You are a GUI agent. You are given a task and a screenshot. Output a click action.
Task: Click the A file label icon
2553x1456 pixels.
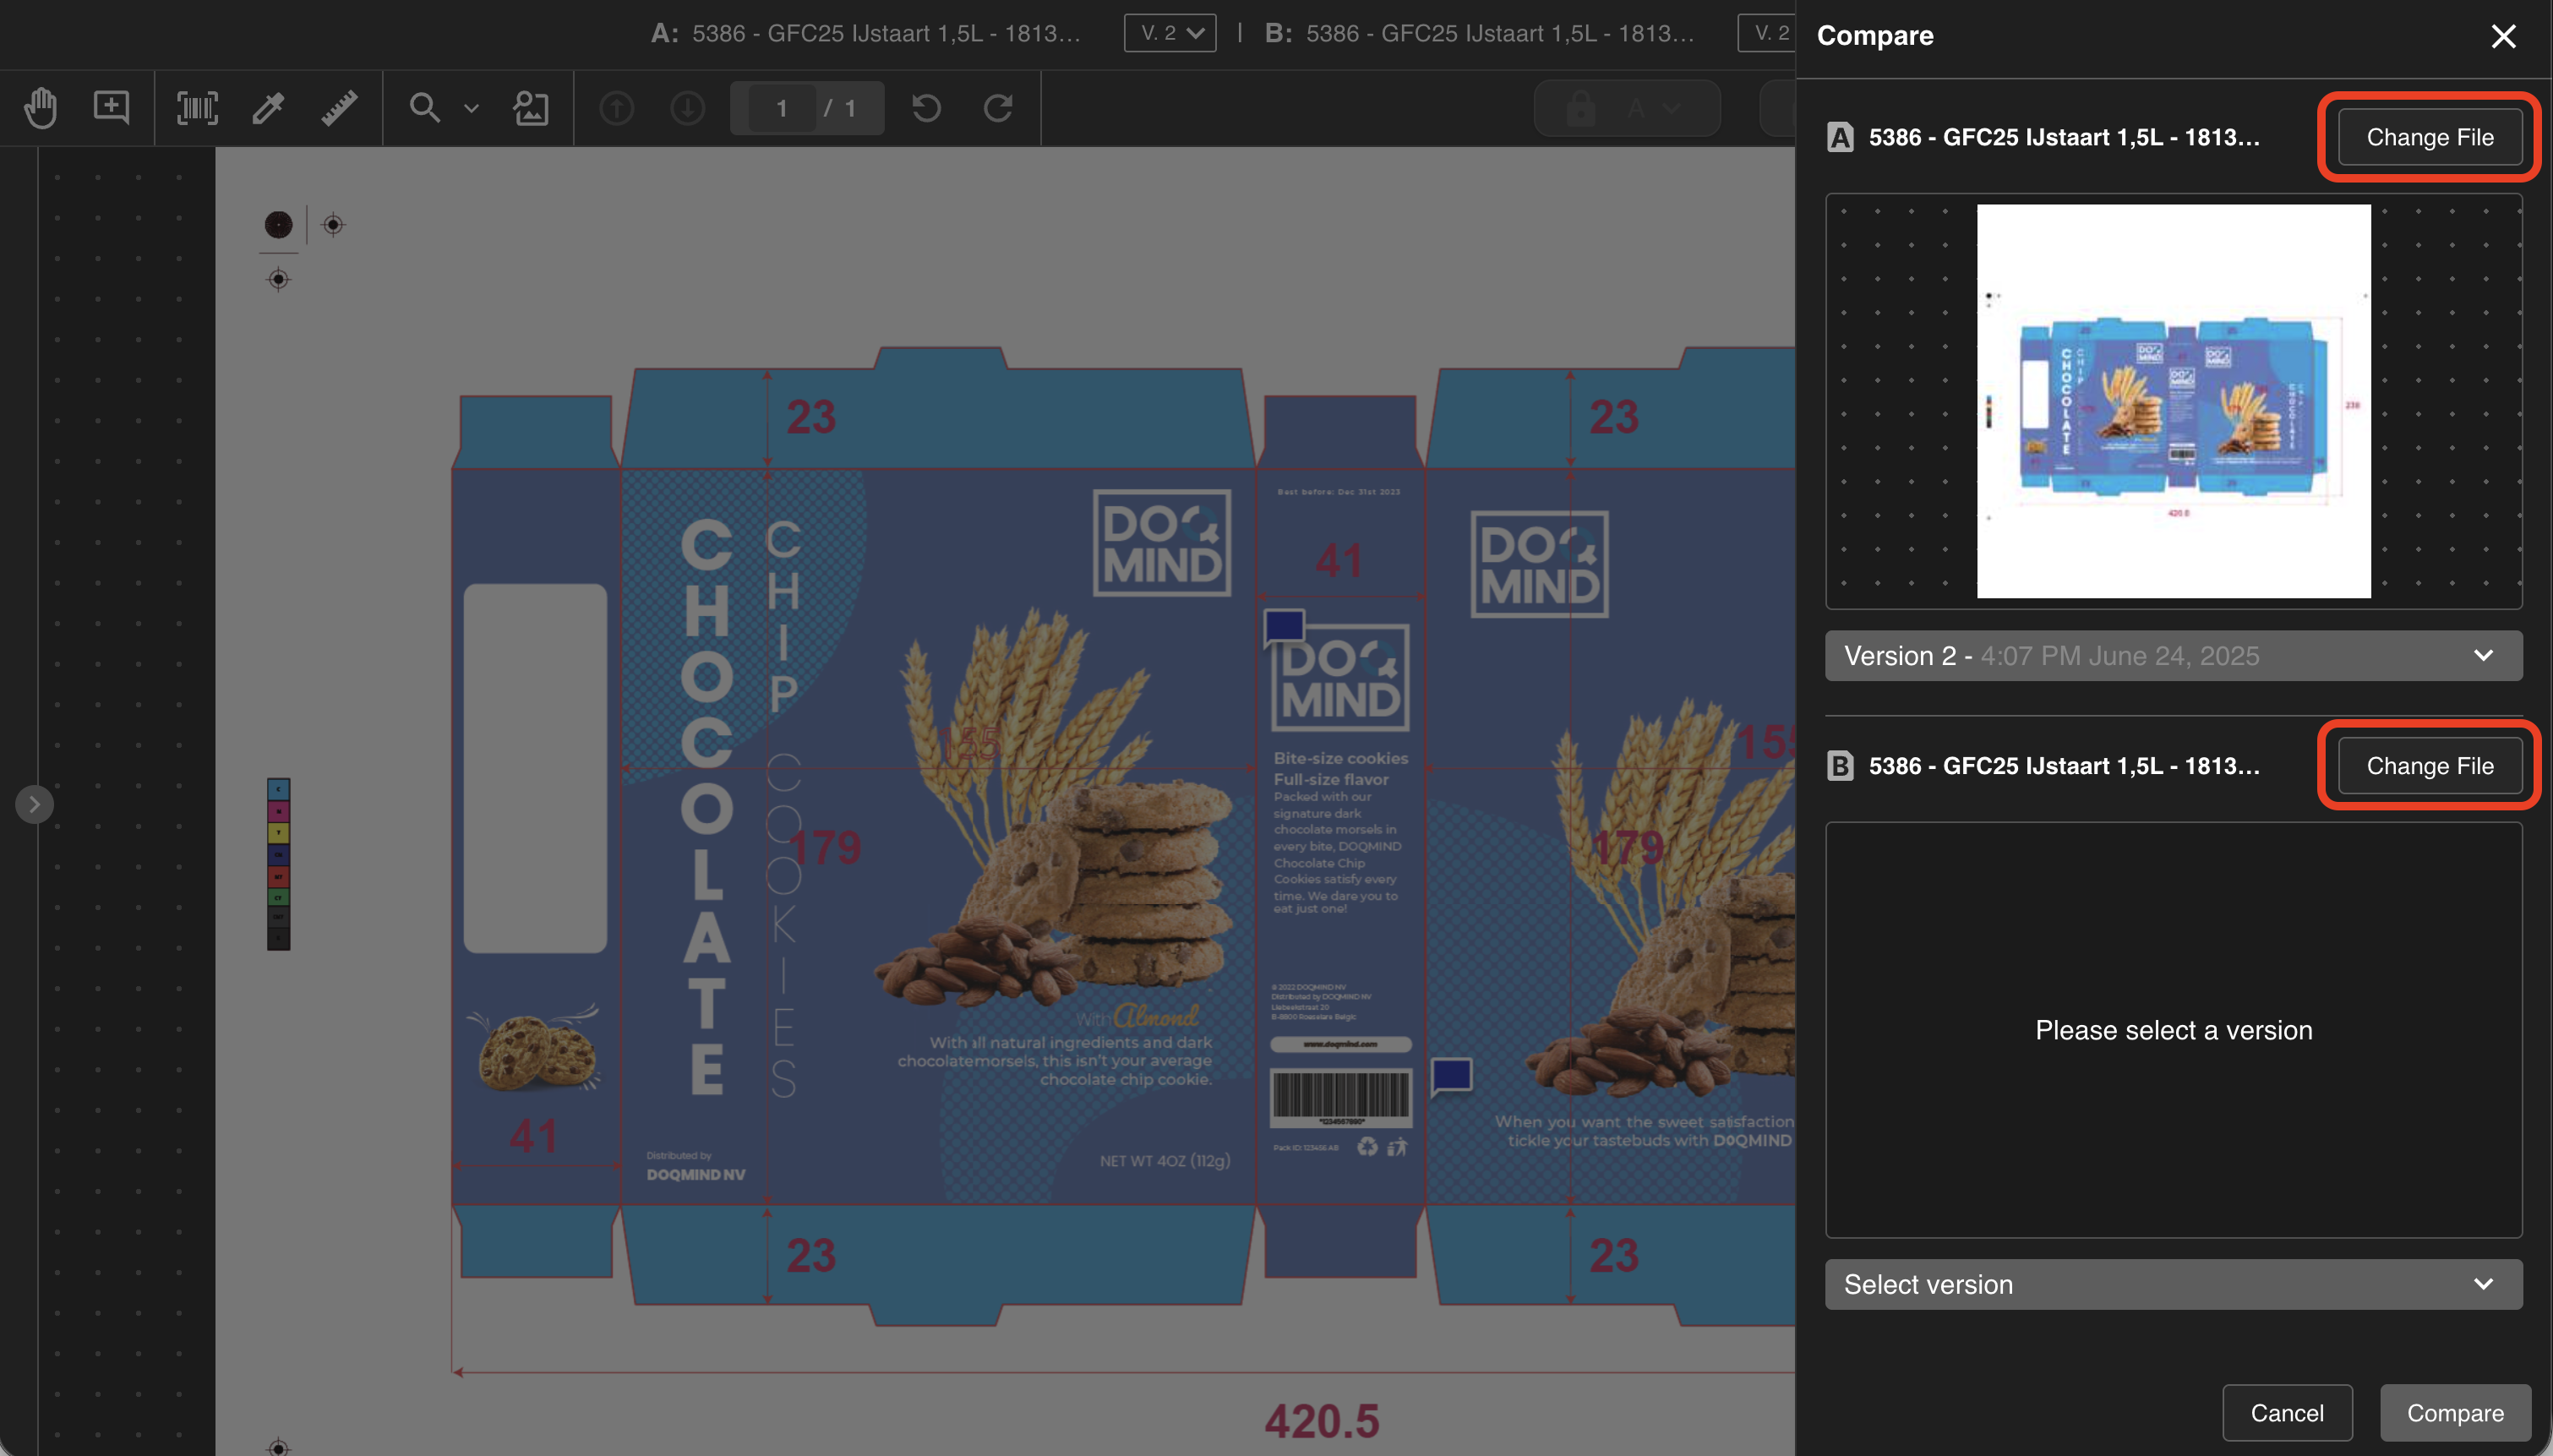(x=1840, y=137)
